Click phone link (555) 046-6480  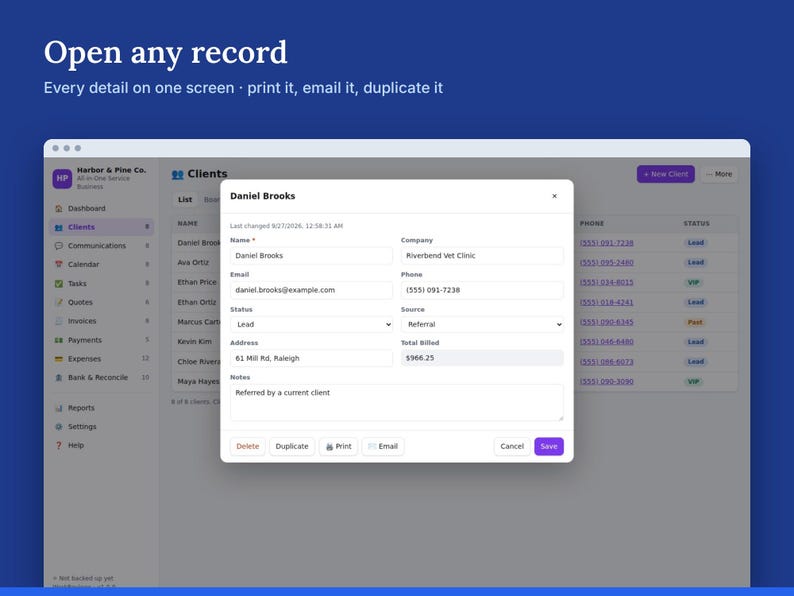[x=607, y=342]
